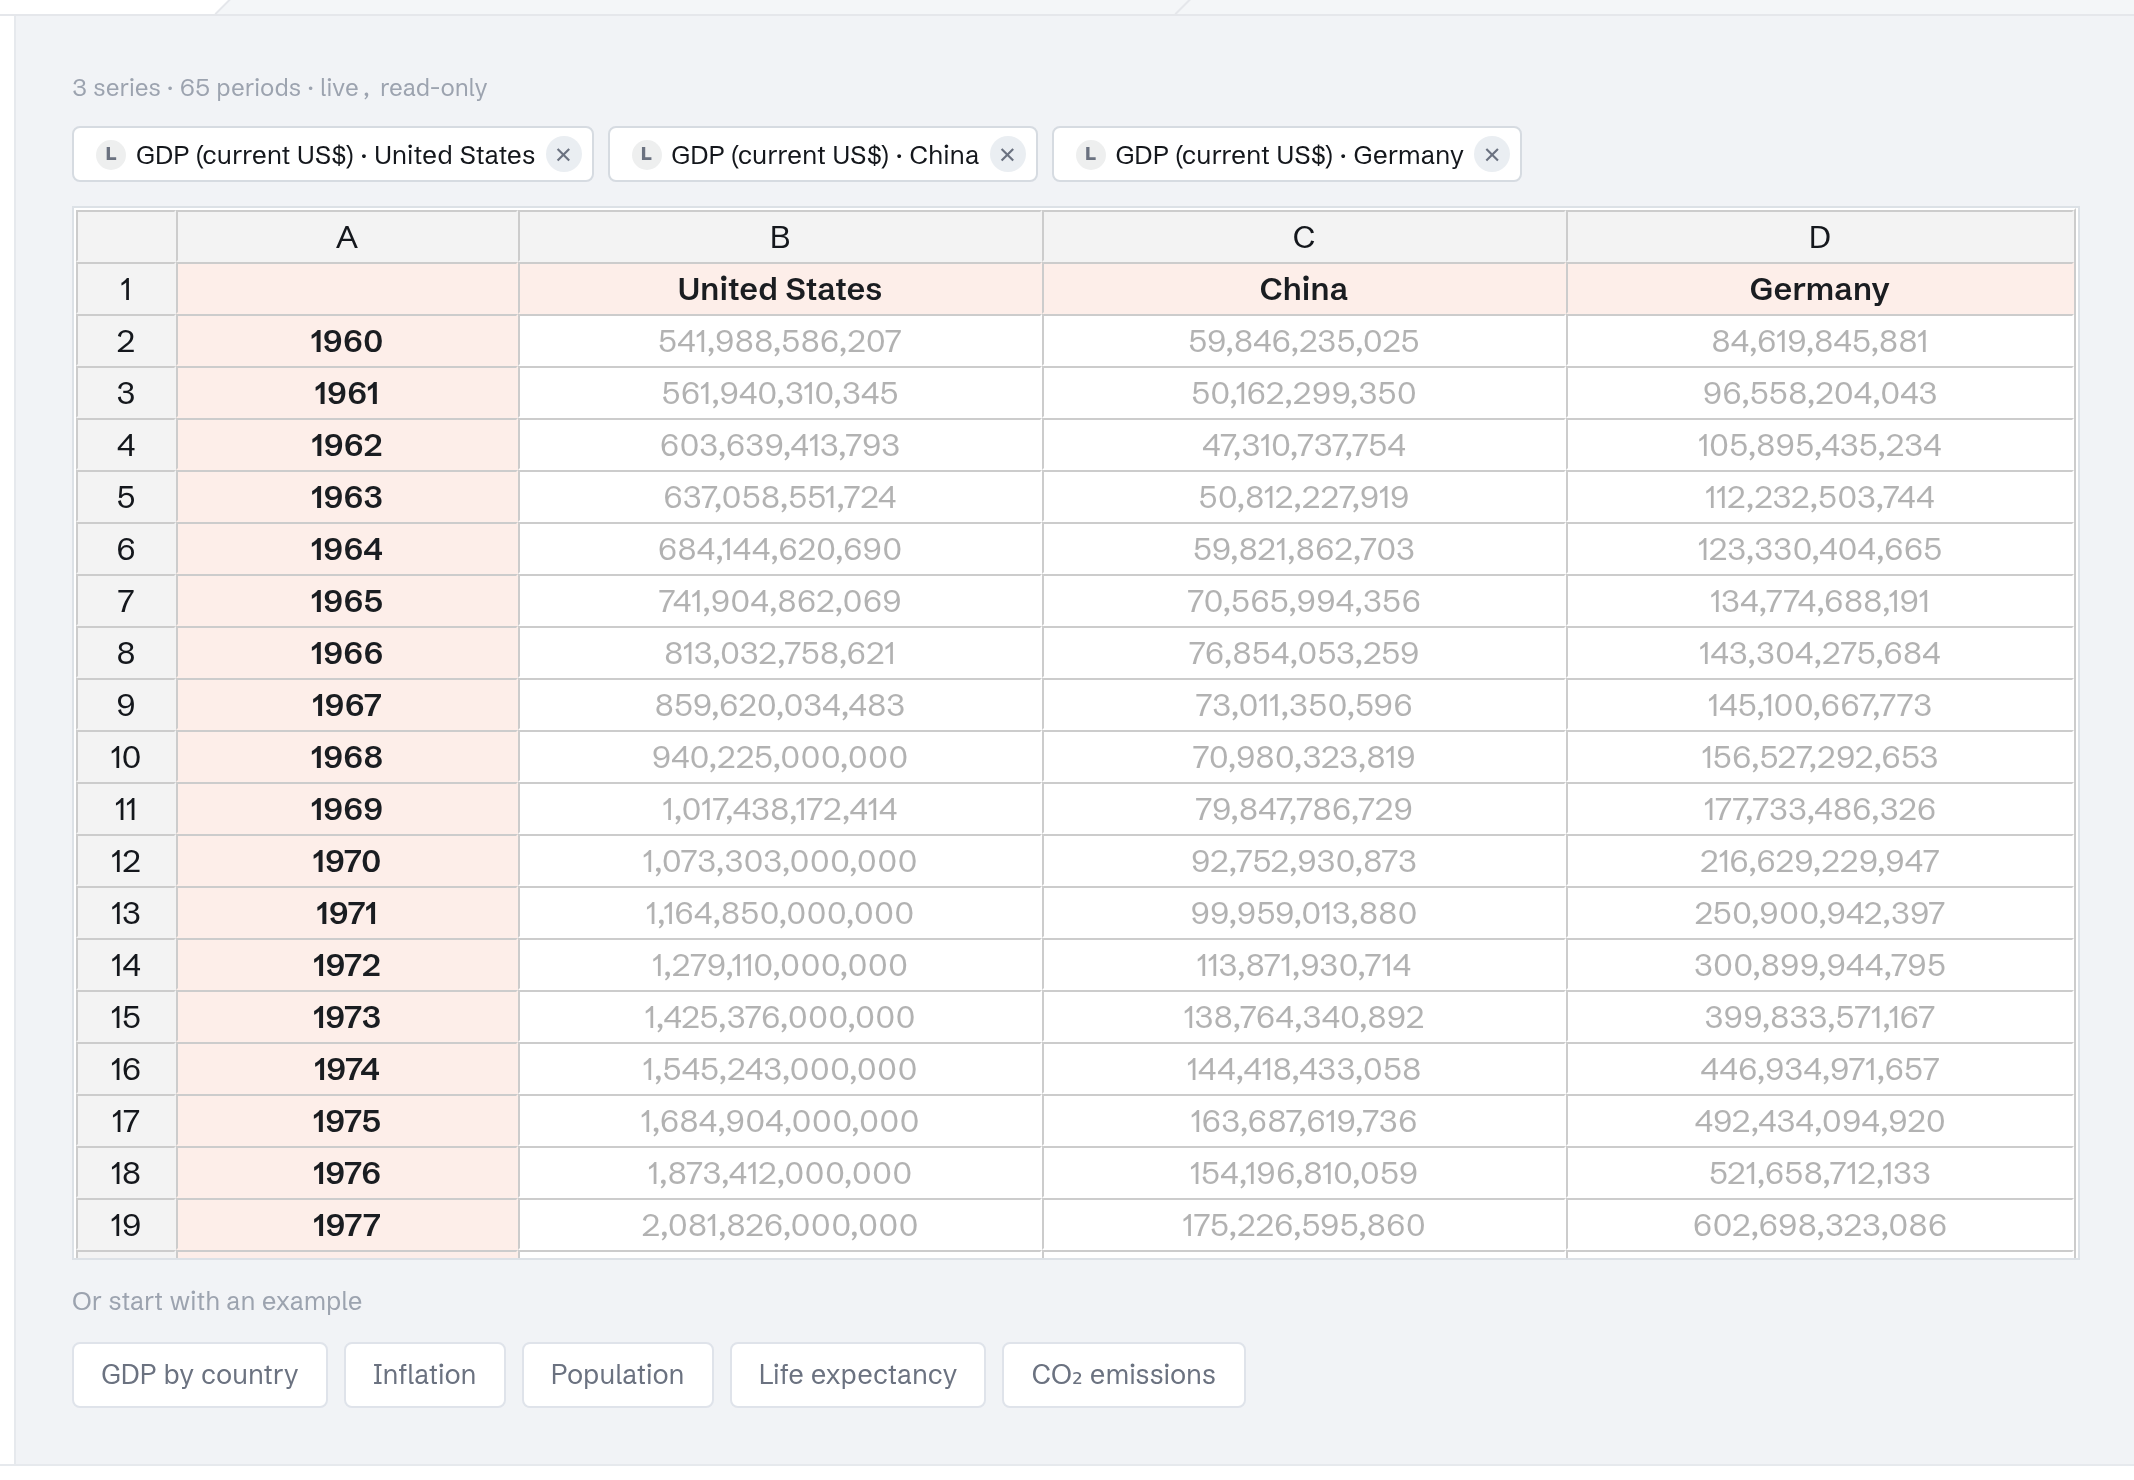Select row number 19
Screen dimensions: 2134x1480
tap(126, 1225)
